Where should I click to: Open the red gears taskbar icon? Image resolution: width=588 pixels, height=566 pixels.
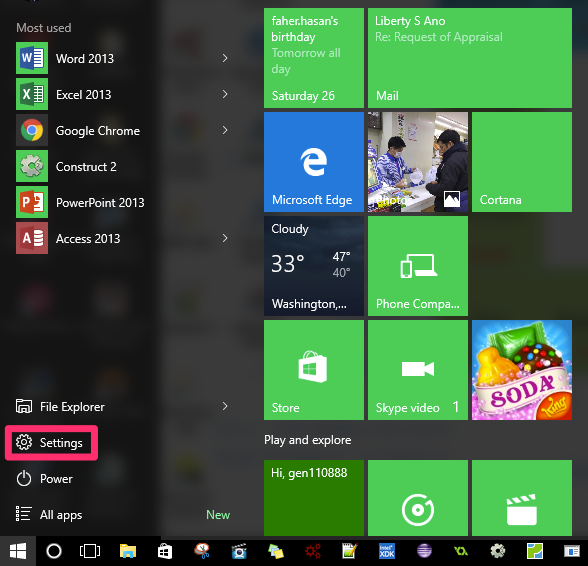313,551
